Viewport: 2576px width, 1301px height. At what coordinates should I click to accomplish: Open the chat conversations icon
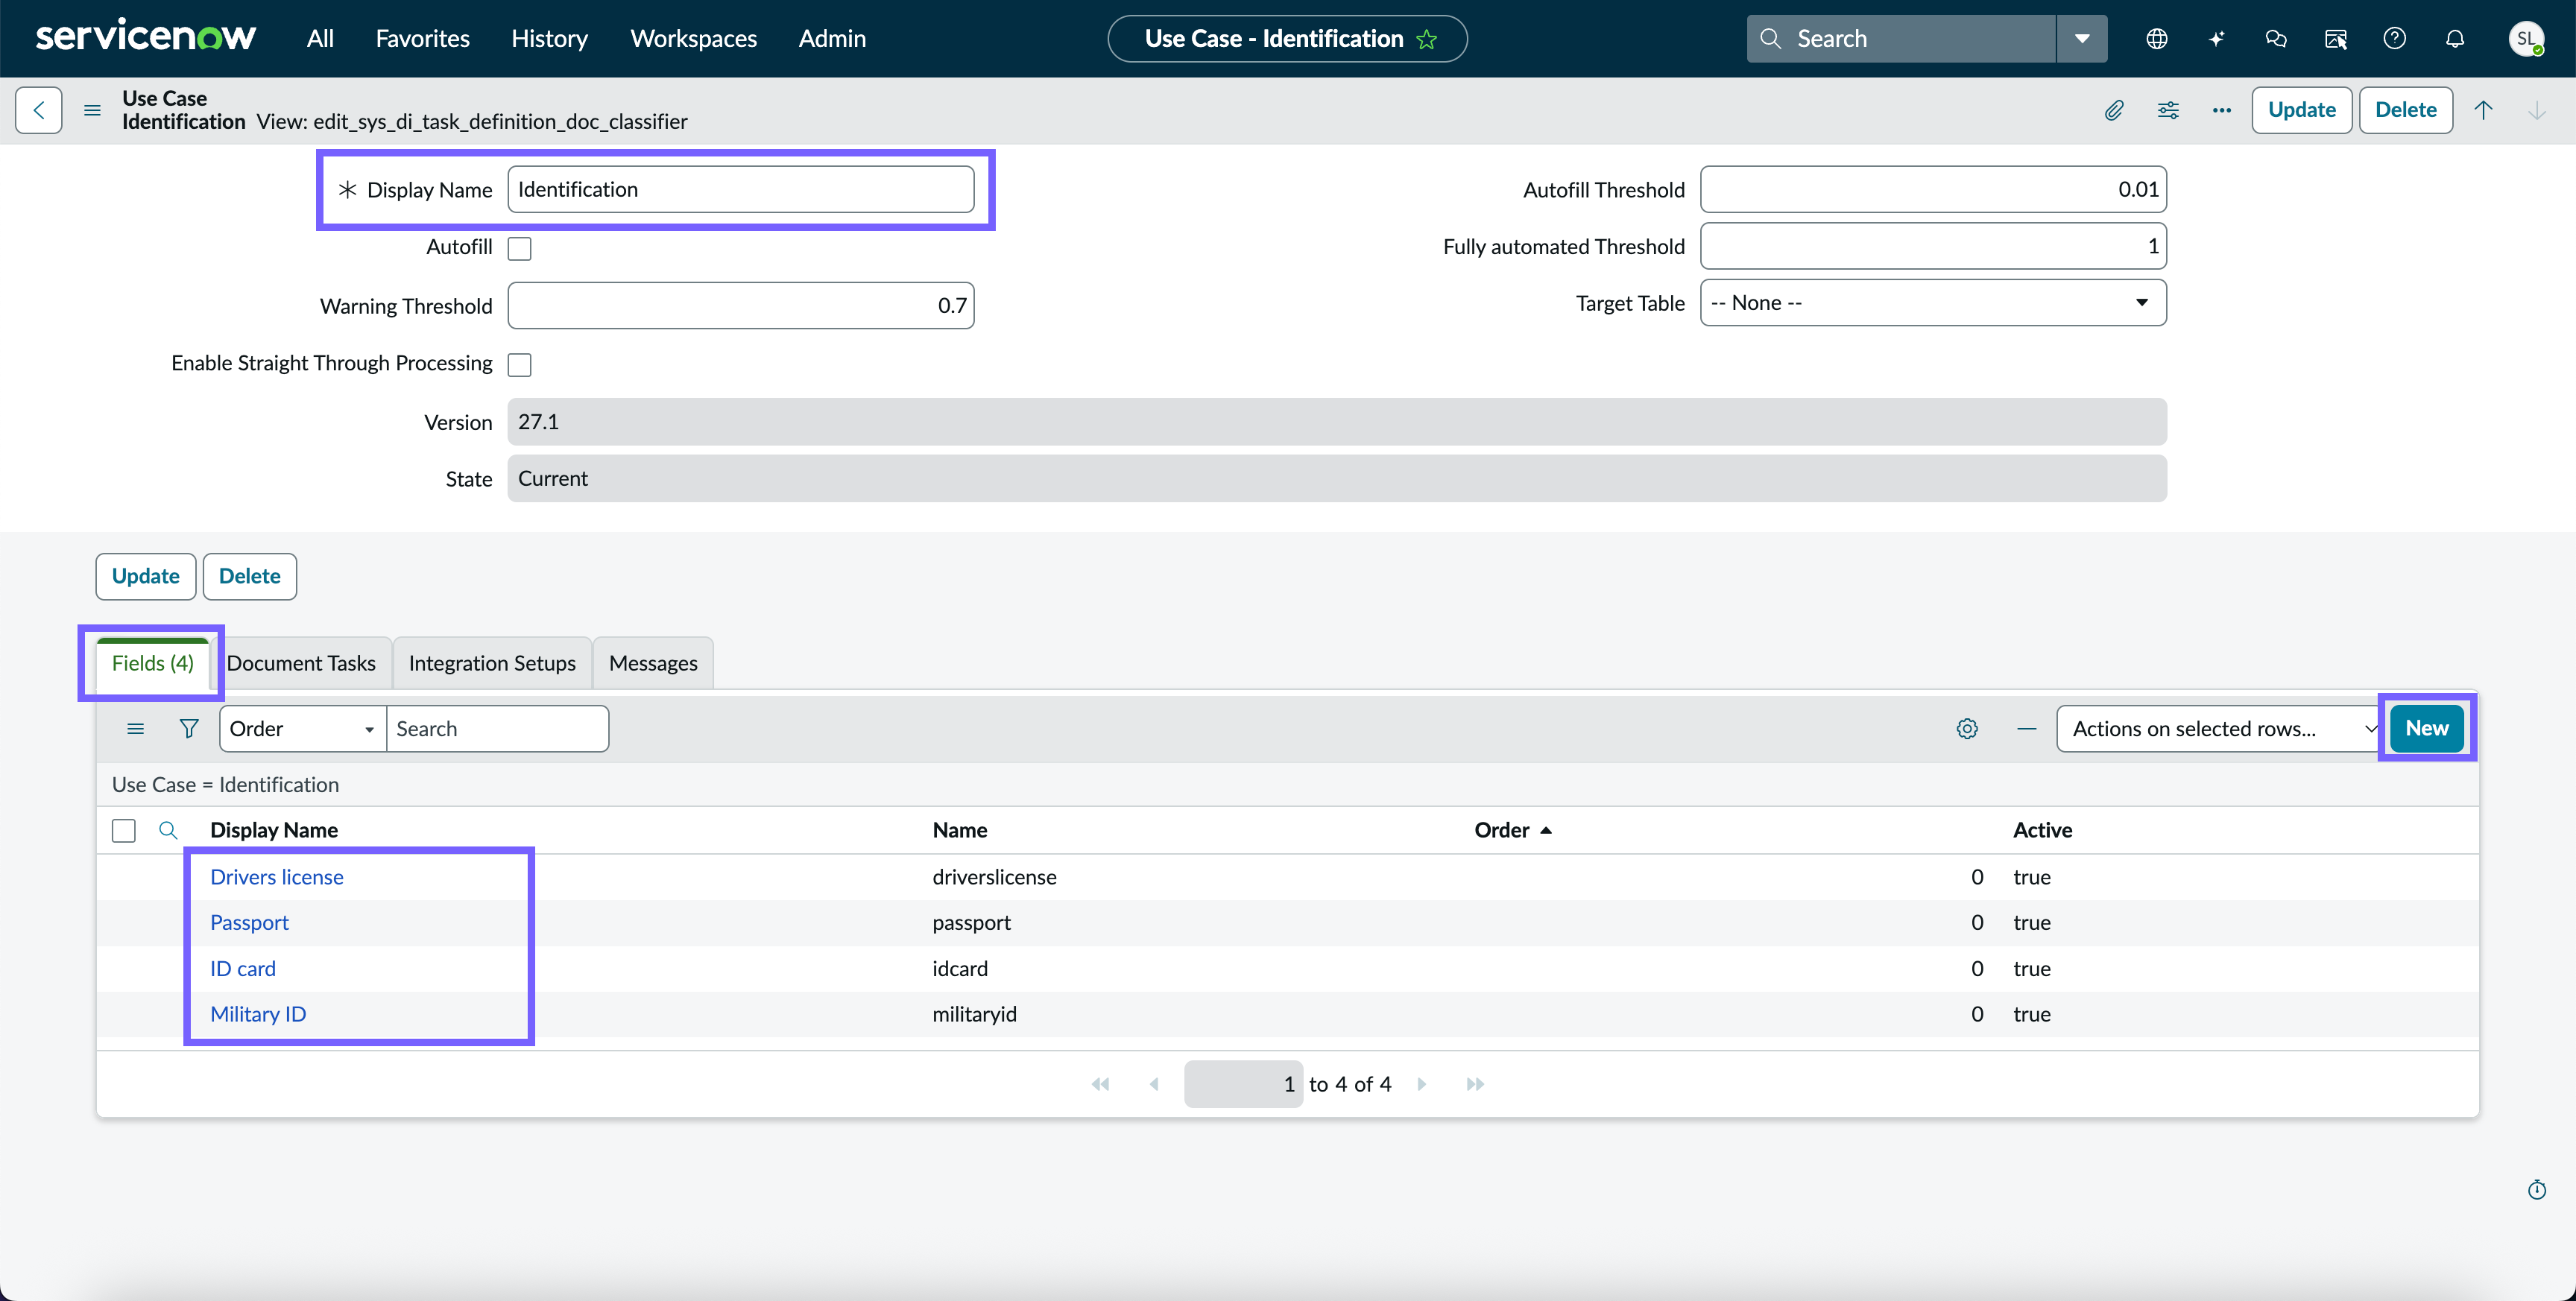(x=2276, y=38)
